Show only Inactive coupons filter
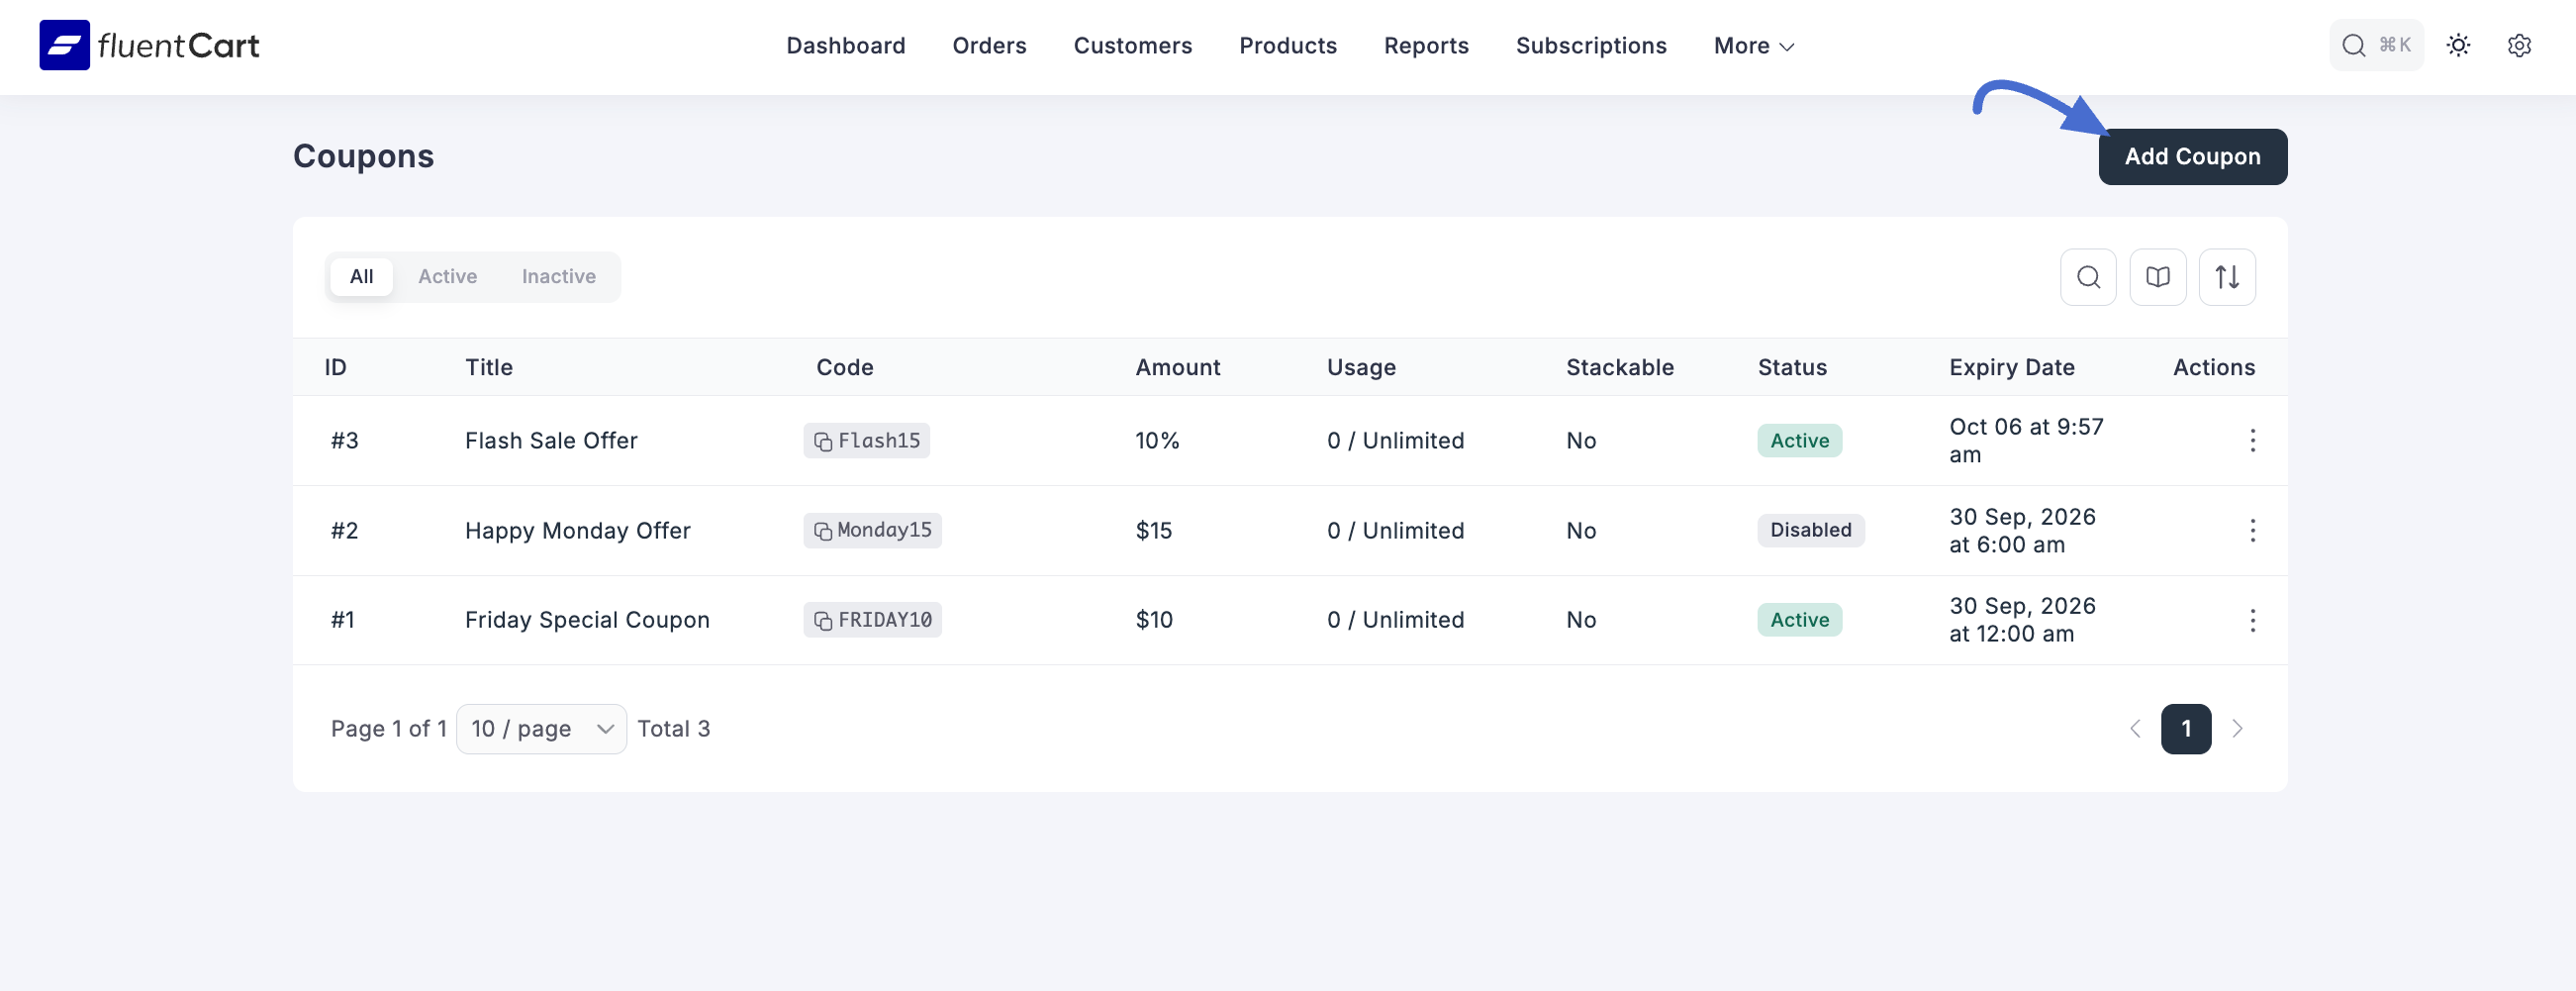This screenshot has width=2576, height=991. 558,277
